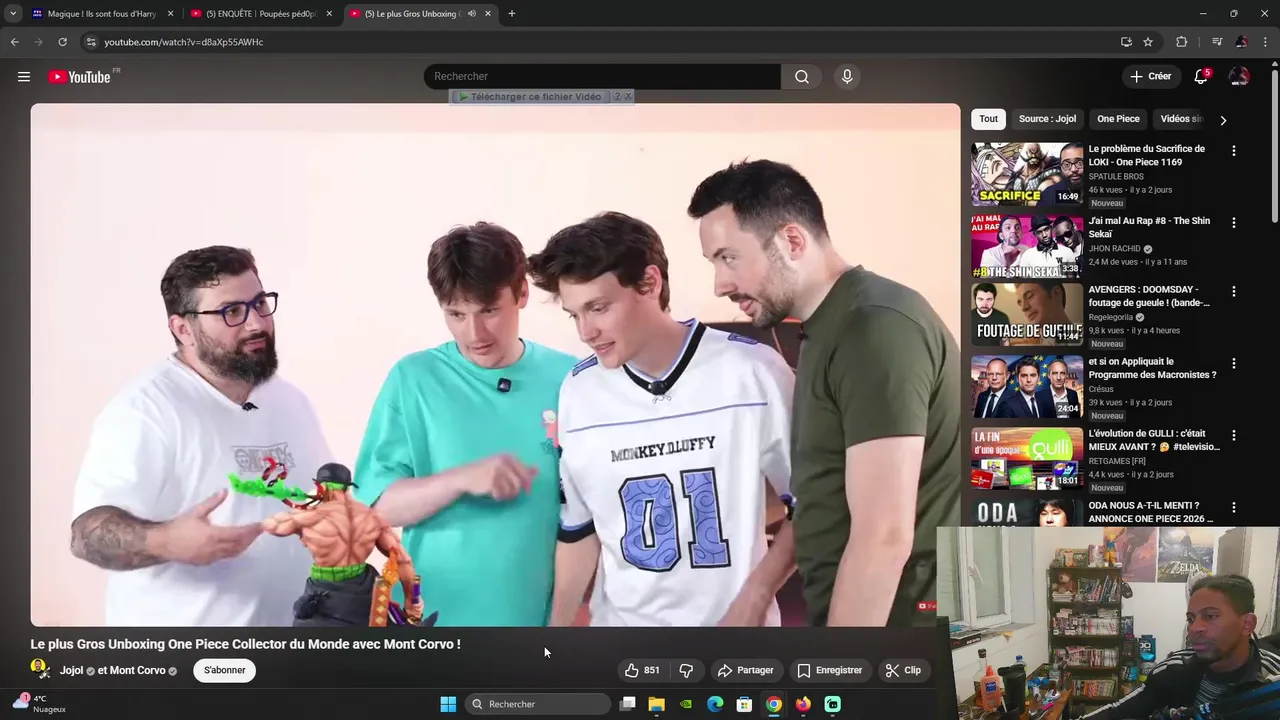Focus the YouTube Rechercher search box
Viewport: 1280px width, 720px height.
point(602,77)
